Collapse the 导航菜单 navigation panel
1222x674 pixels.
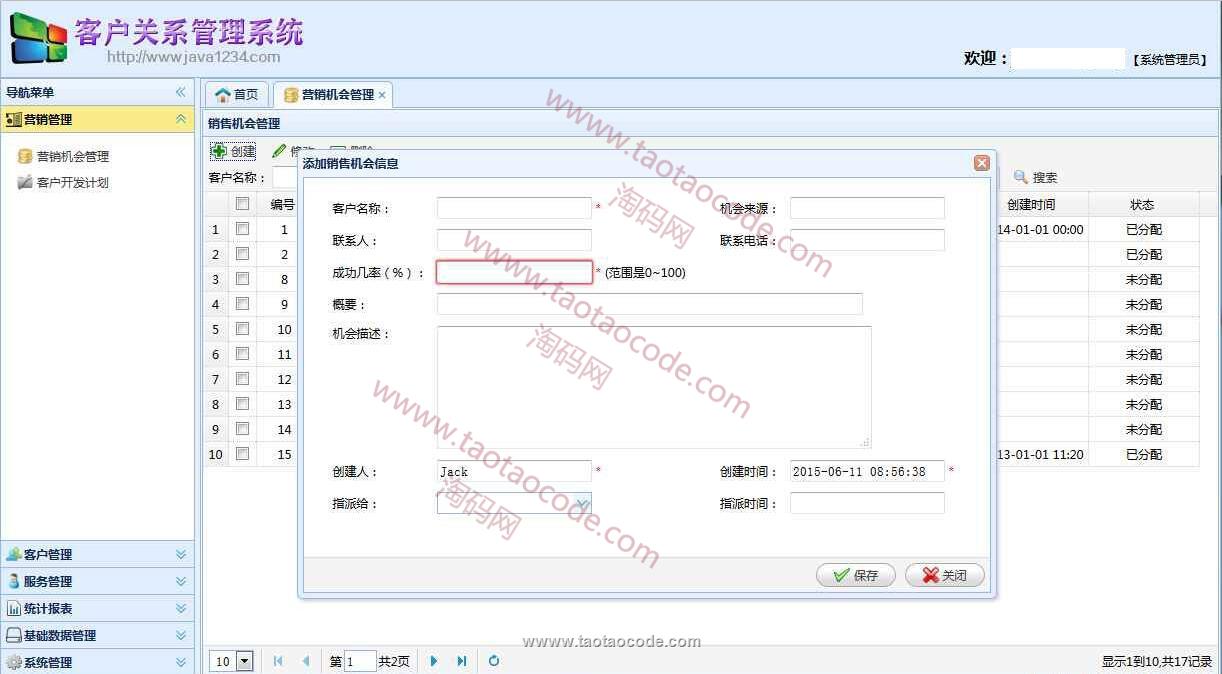tap(181, 92)
